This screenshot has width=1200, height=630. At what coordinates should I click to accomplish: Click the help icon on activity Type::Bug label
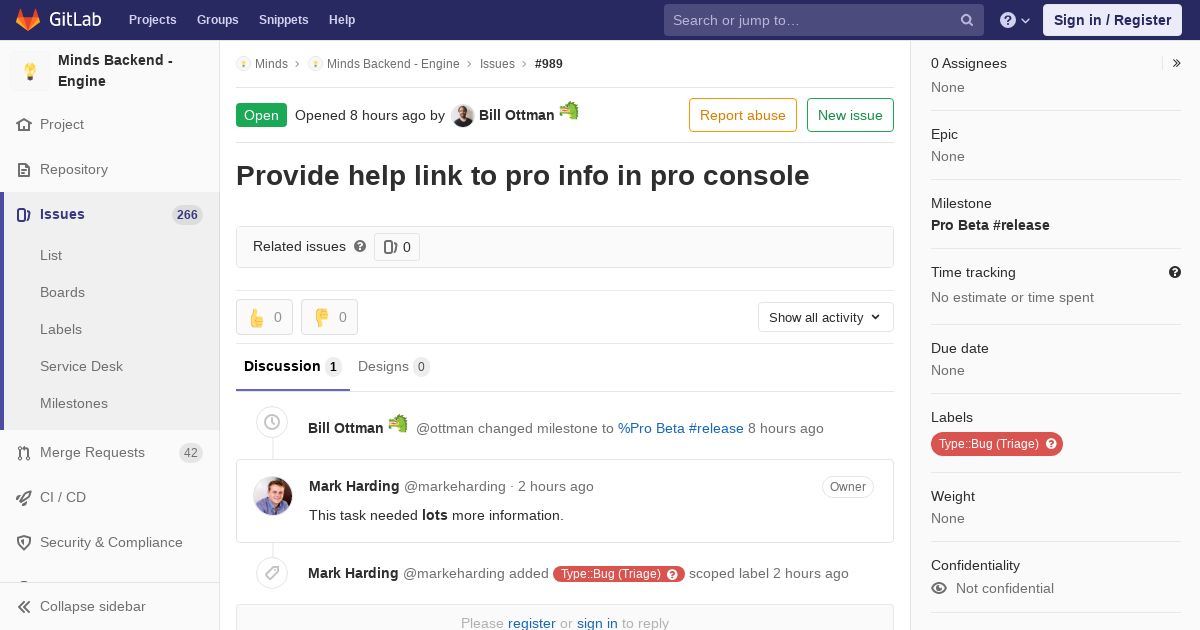coord(673,574)
